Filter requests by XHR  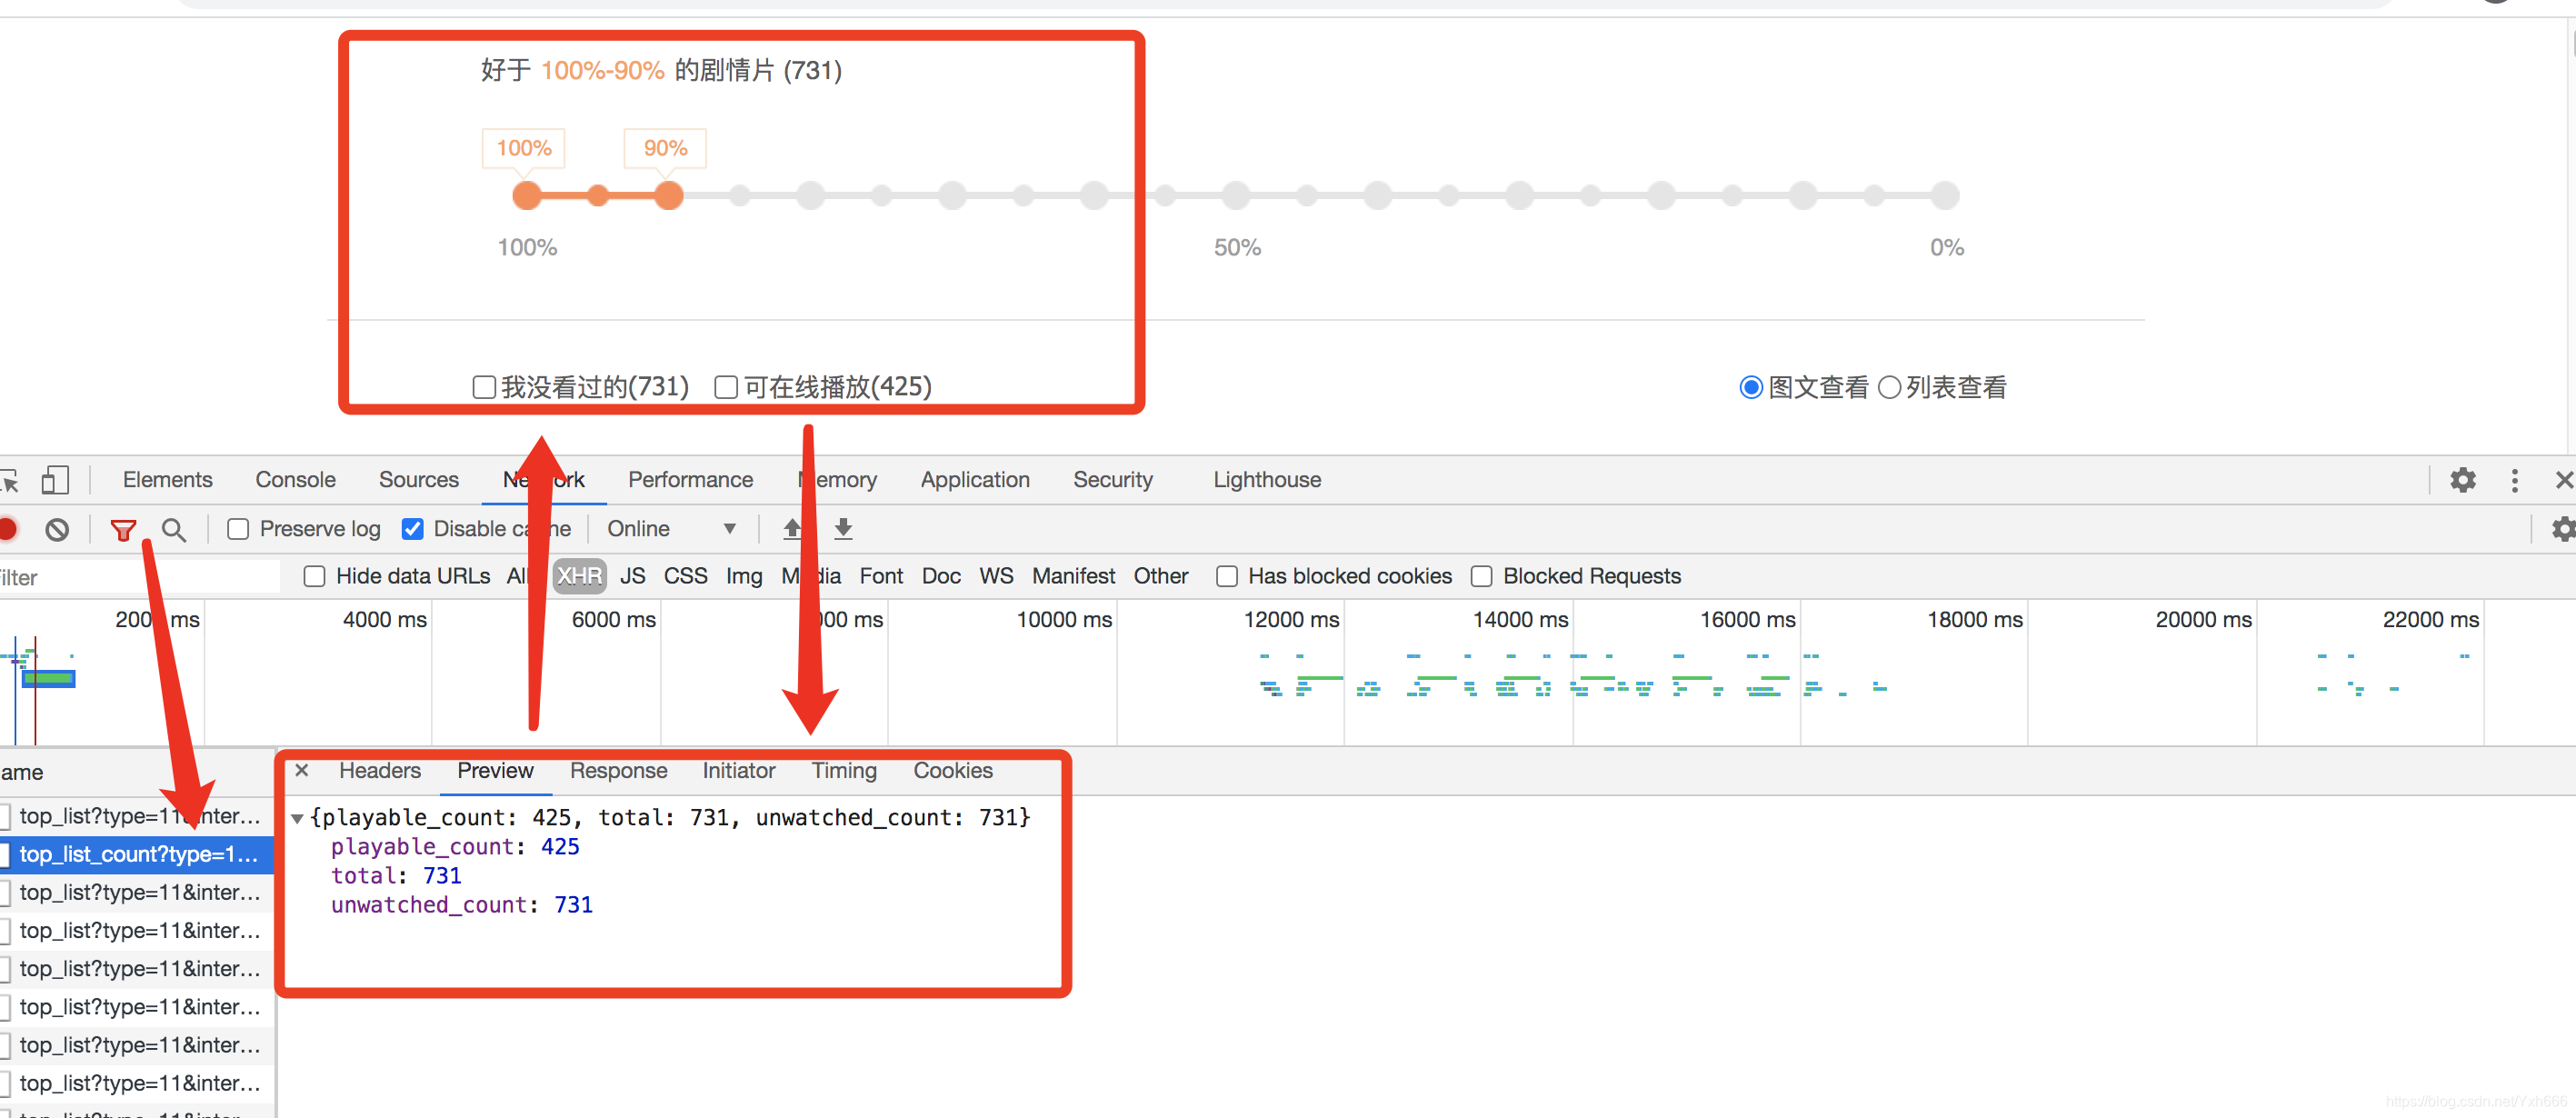click(x=580, y=576)
